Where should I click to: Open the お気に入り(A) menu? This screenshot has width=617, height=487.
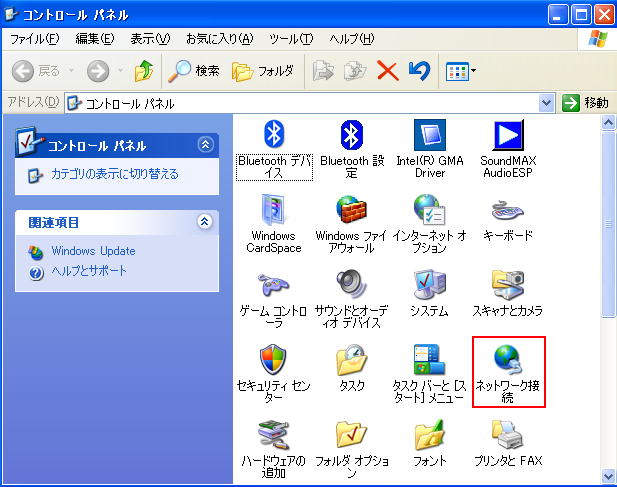point(220,39)
